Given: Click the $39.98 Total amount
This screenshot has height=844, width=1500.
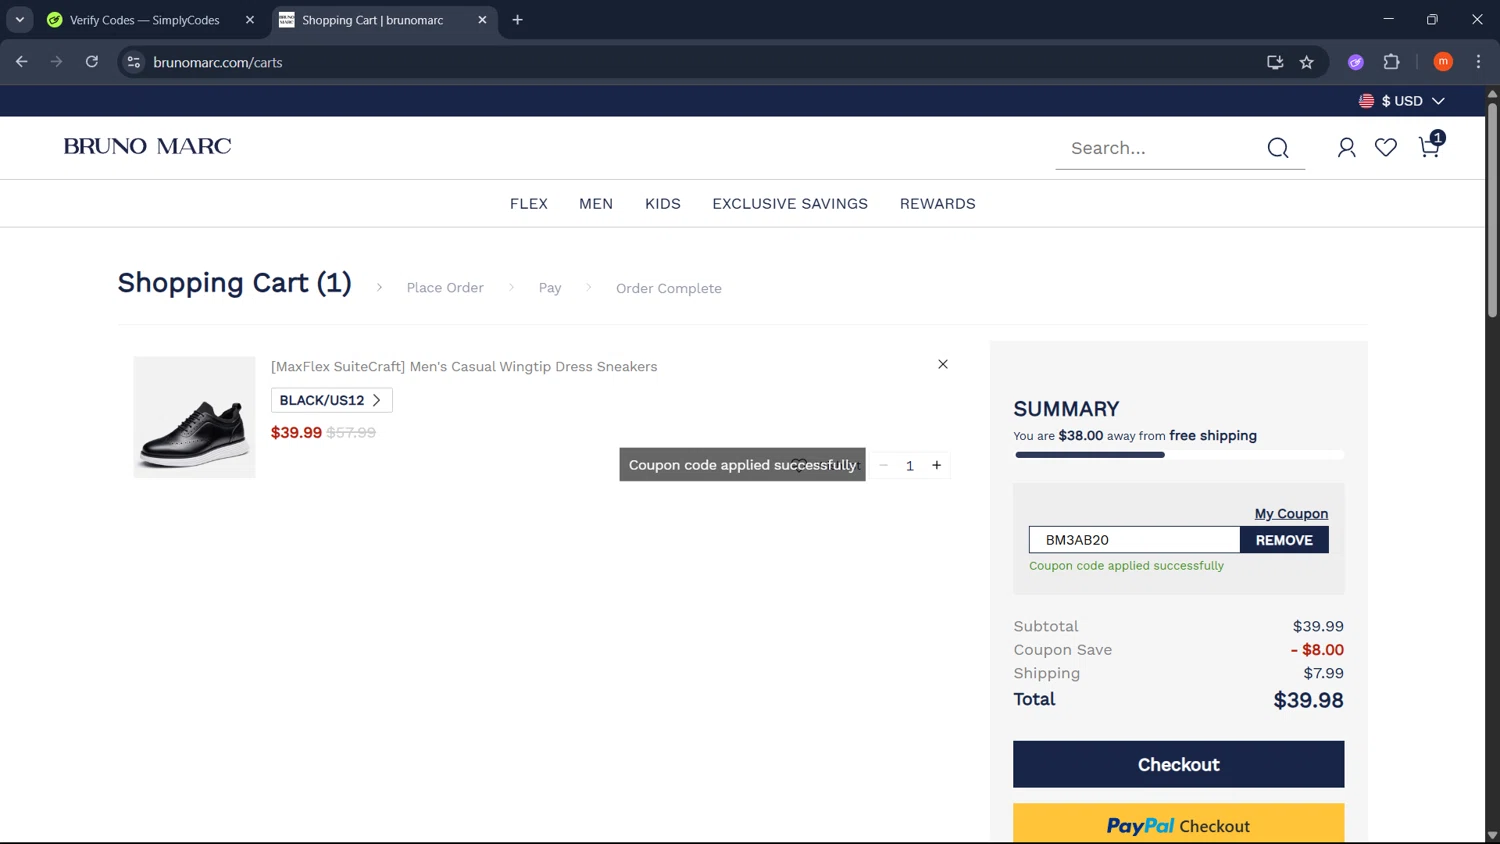Looking at the screenshot, I should coord(1308,700).
